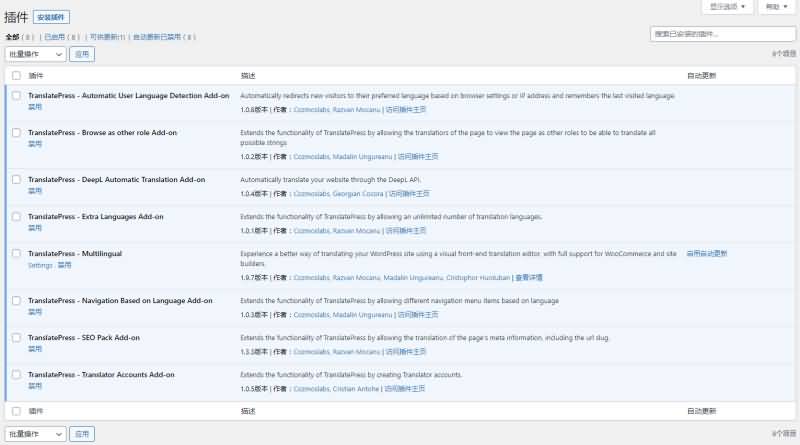The height and width of the screenshot is (445, 800).
Task: Click the 安装插件 button beside the page title
Action: click(52, 17)
